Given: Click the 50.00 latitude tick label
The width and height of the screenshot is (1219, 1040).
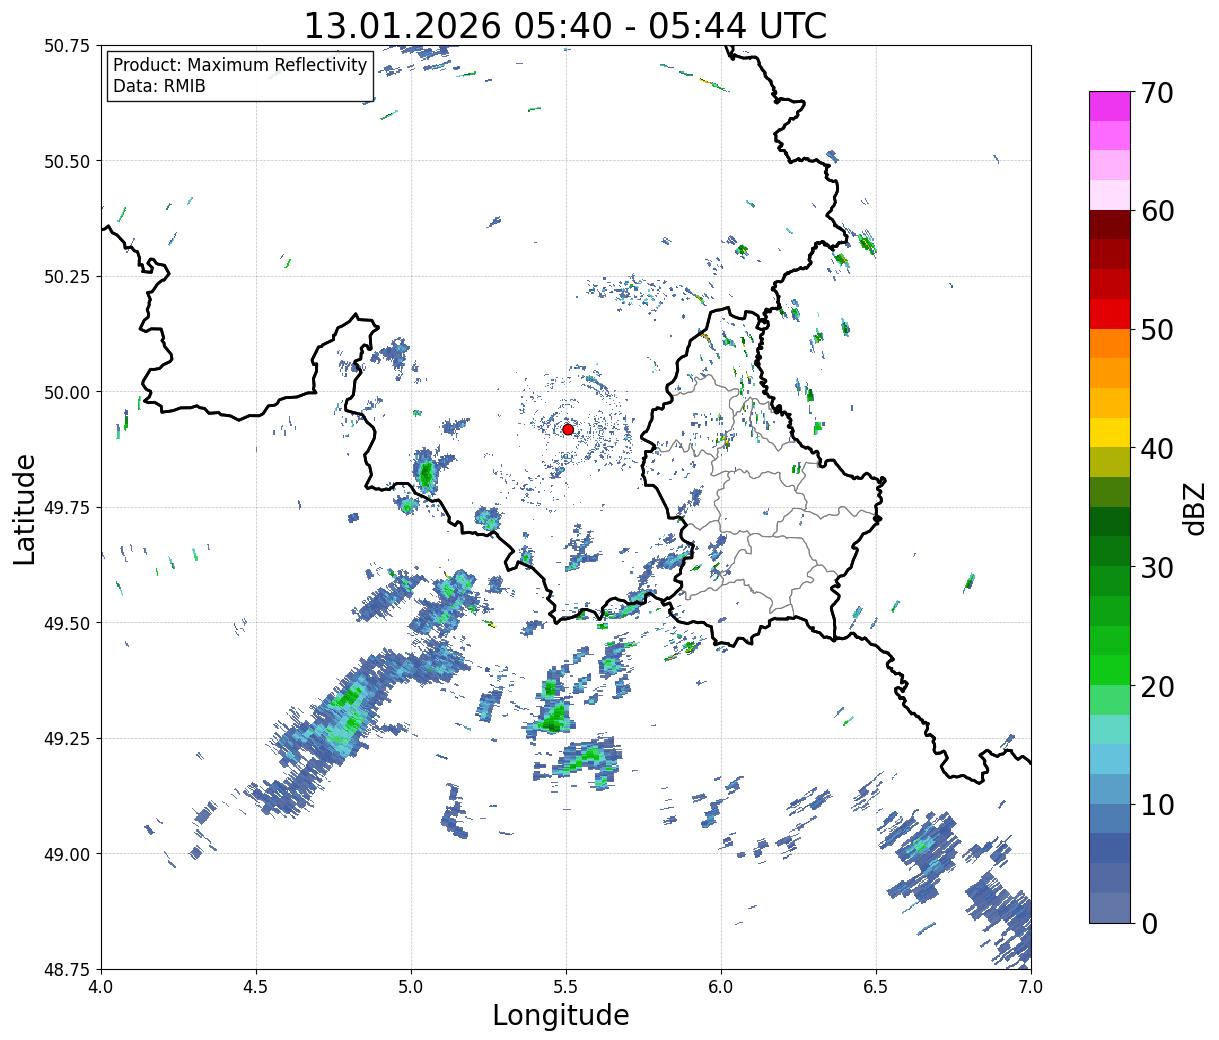Looking at the screenshot, I should click(67, 392).
